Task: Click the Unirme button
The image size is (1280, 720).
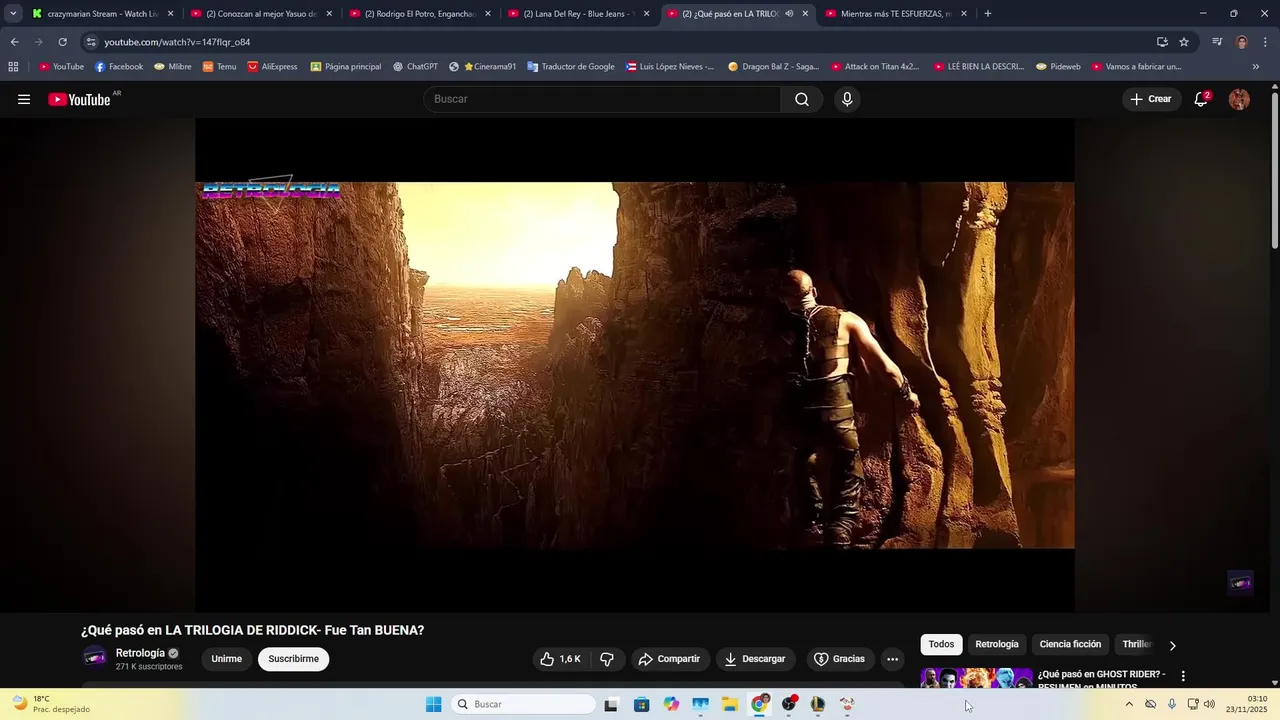Action: 227,659
